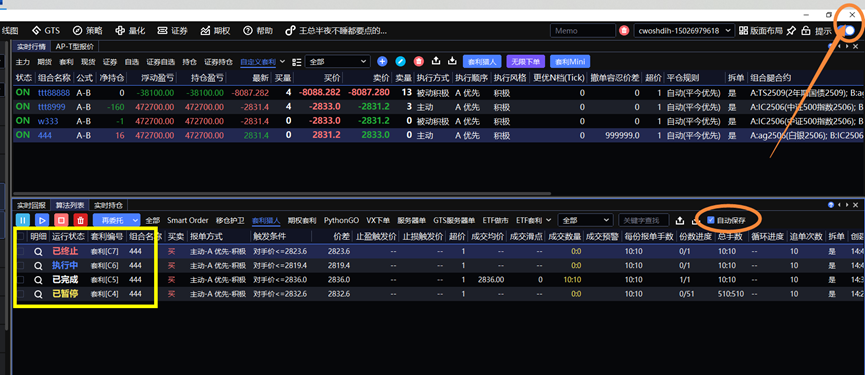Expand chevron beside 自定义套利
This screenshot has height=375, width=865.
click(282, 62)
